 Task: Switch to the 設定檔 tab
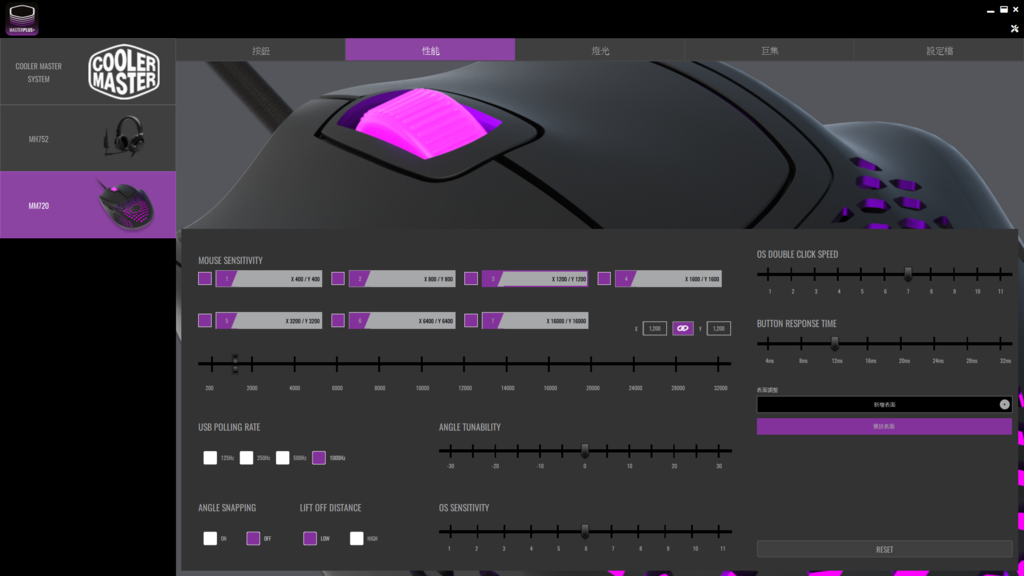[939, 50]
